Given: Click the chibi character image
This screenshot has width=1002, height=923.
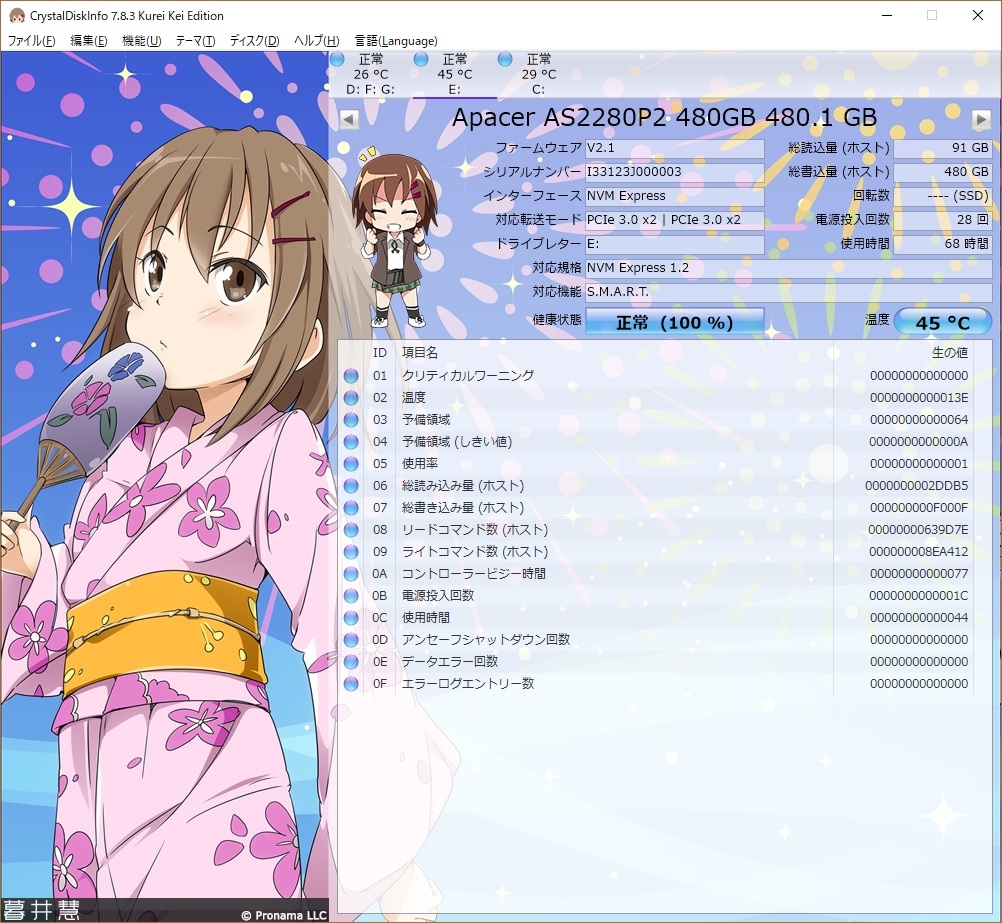Looking at the screenshot, I should [395, 237].
